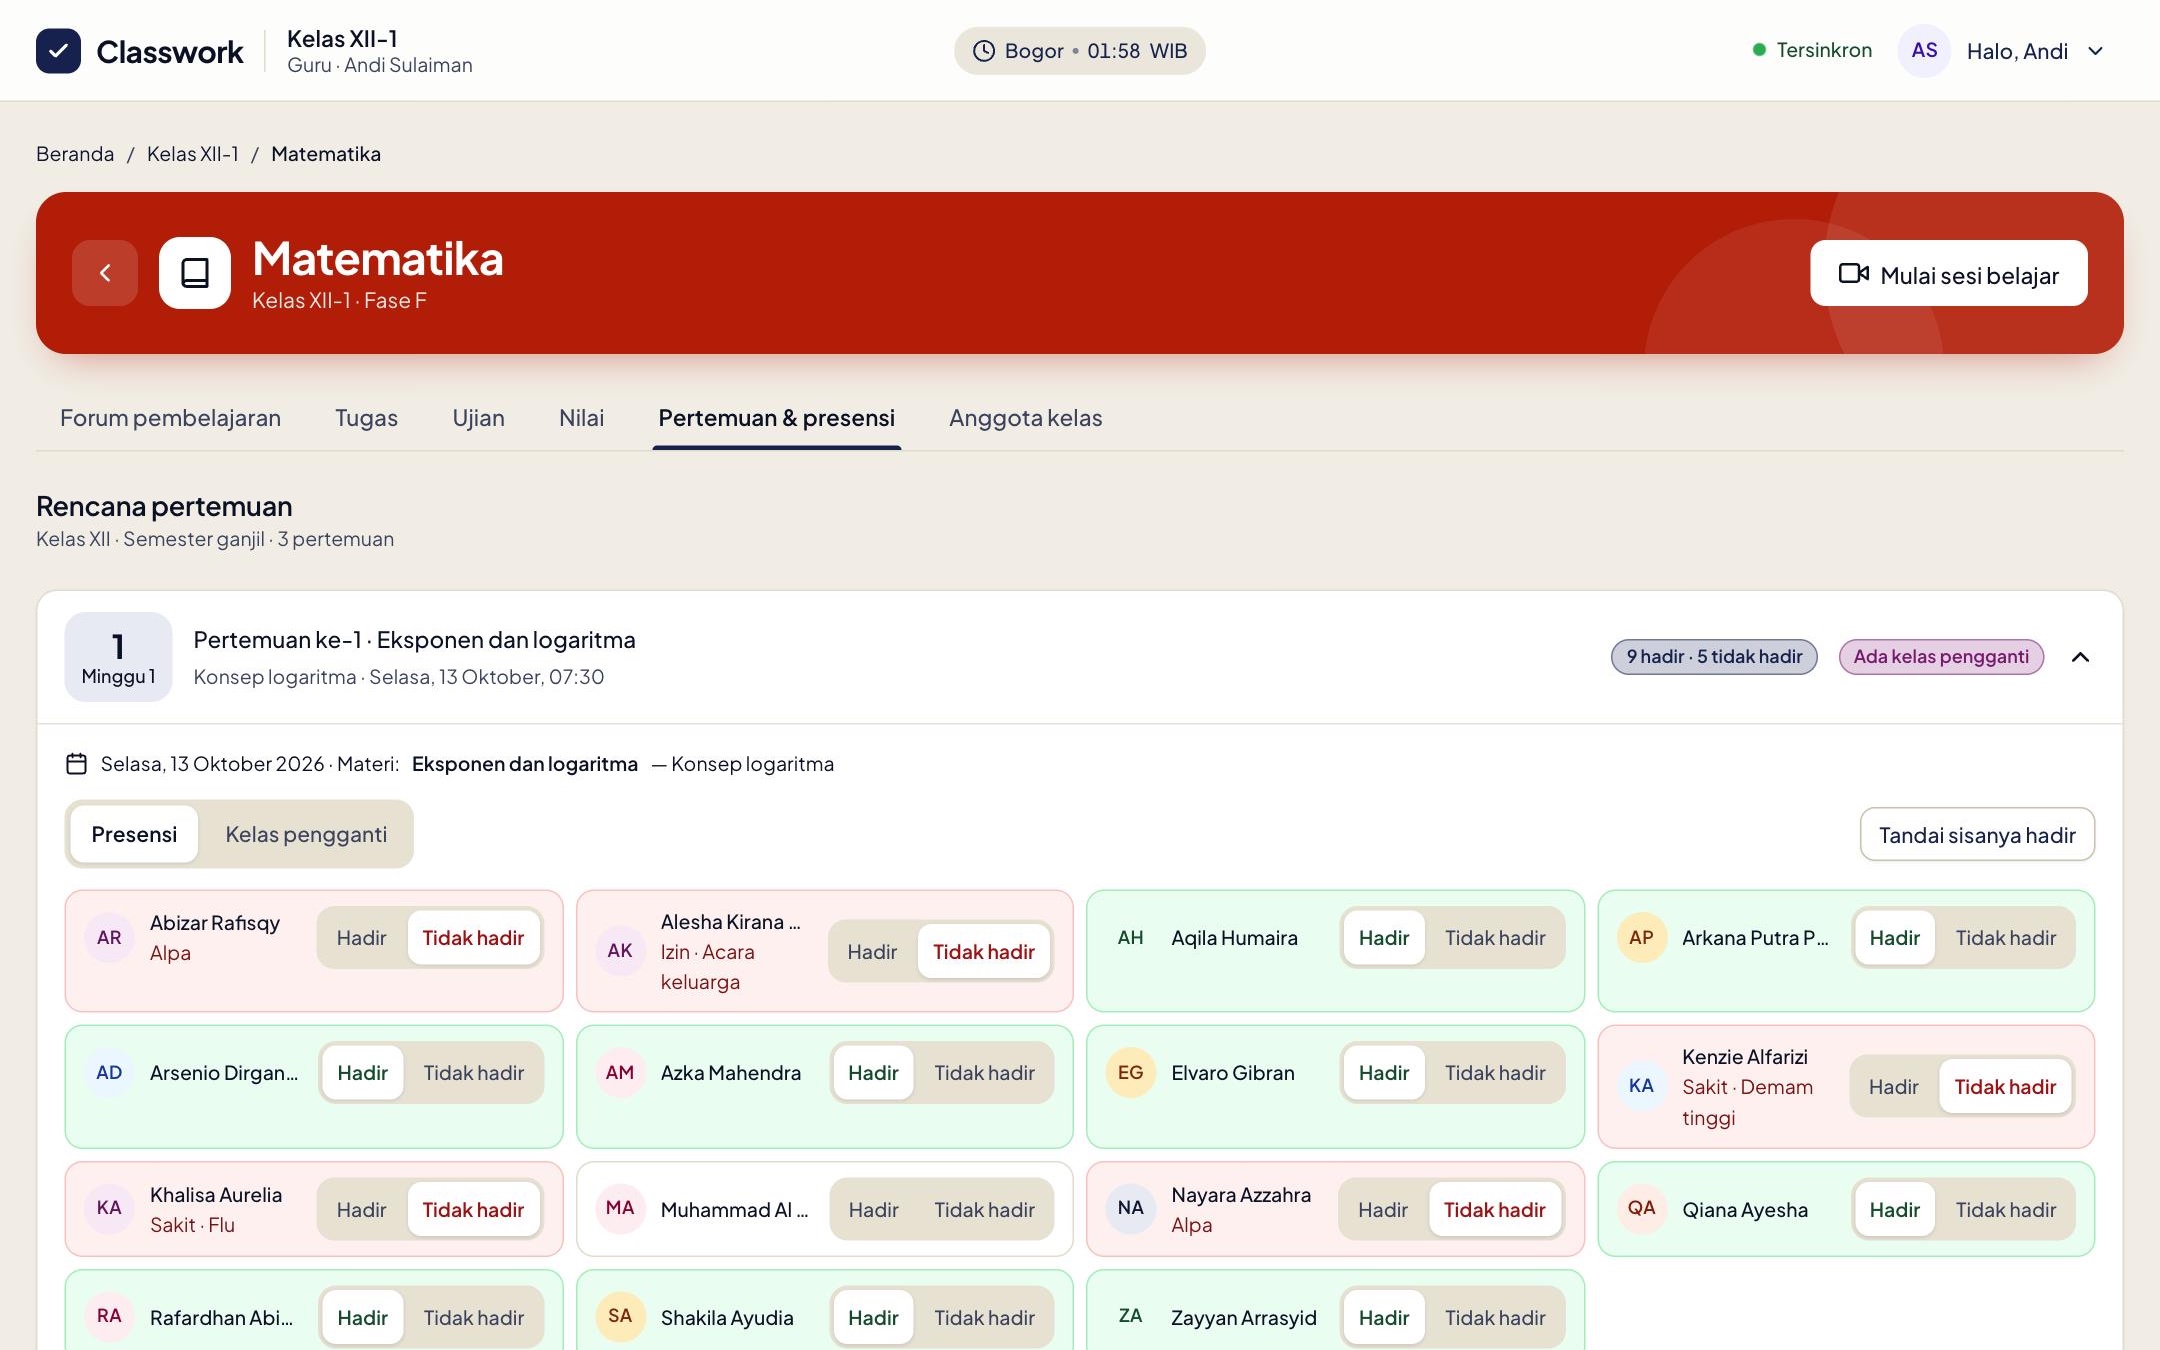Navigate to Beranda breadcrumb link
The height and width of the screenshot is (1350, 2160).
tap(75, 154)
